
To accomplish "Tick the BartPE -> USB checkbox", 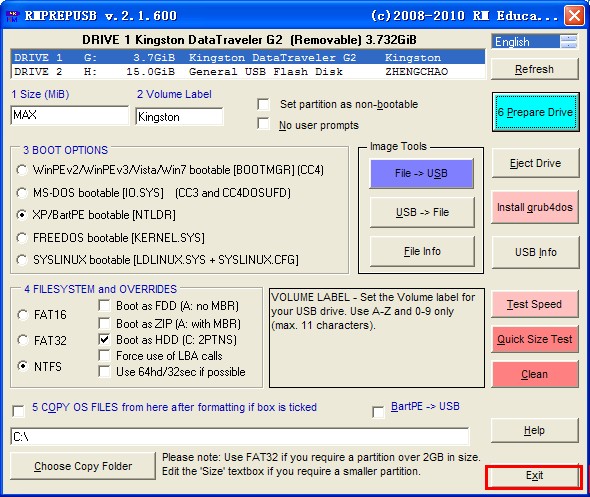I will pyautogui.click(x=378, y=412).
